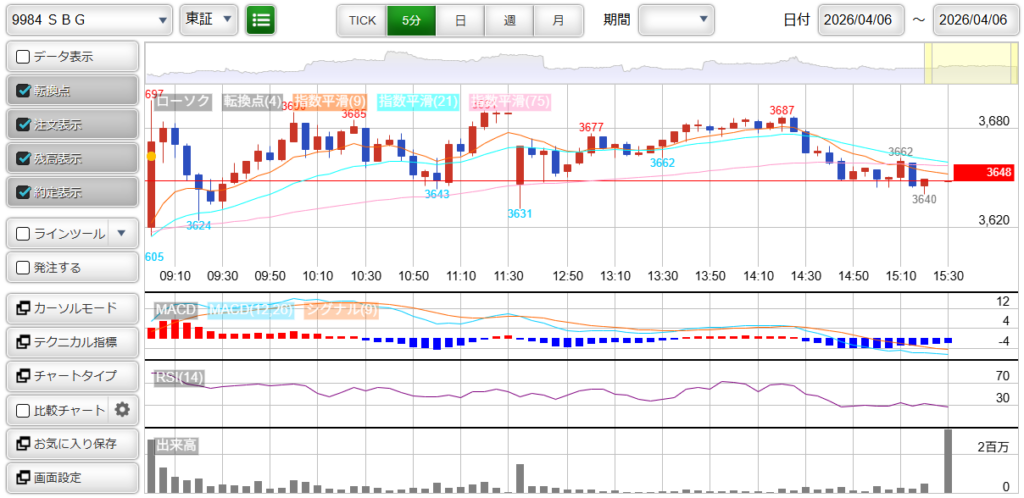Image resolution: width=1024 pixels, height=498 pixels.
Task: Click the start date field 2026/04/06
Action: click(861, 19)
